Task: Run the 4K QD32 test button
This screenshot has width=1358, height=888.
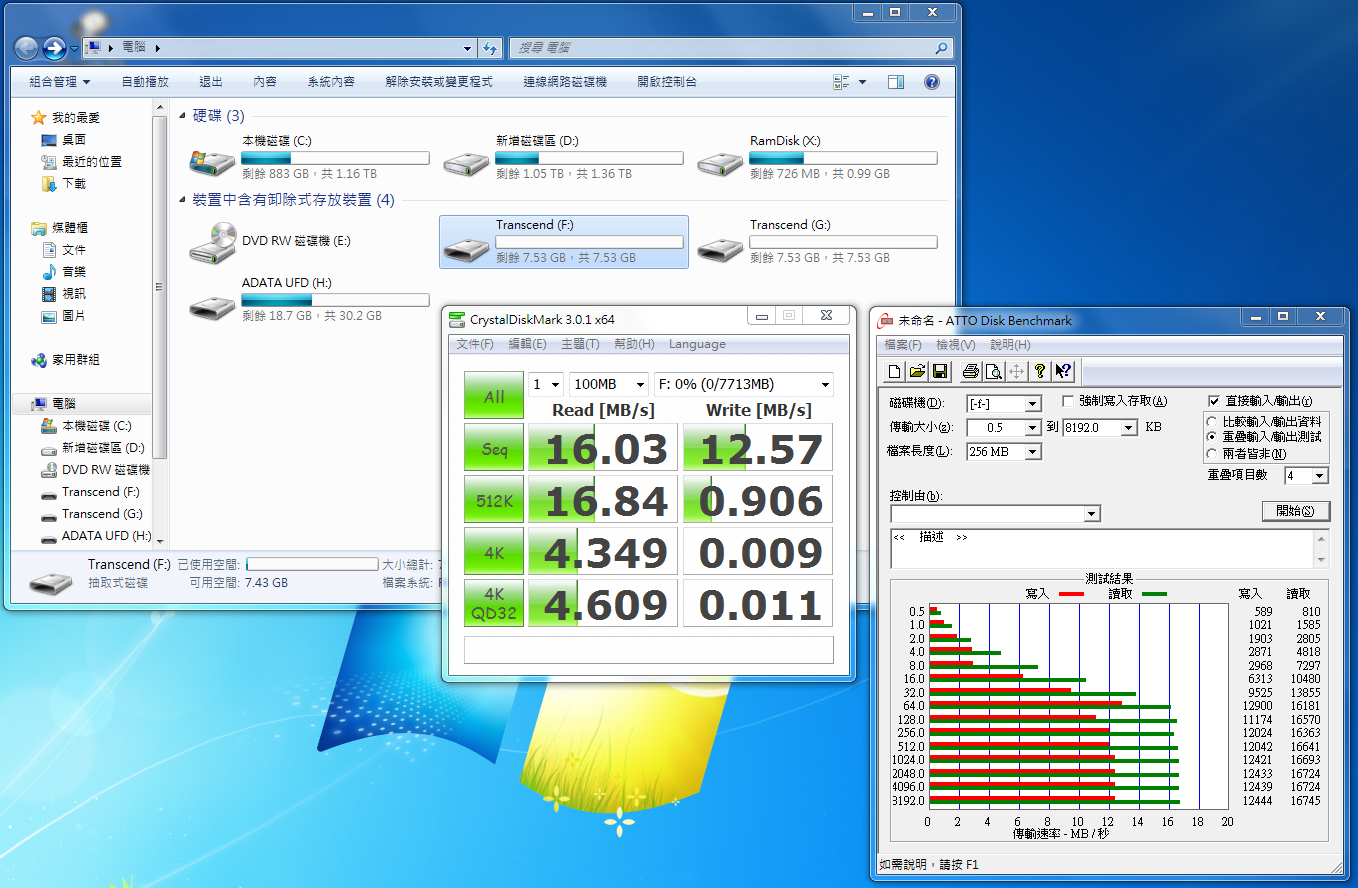Action: pos(494,604)
